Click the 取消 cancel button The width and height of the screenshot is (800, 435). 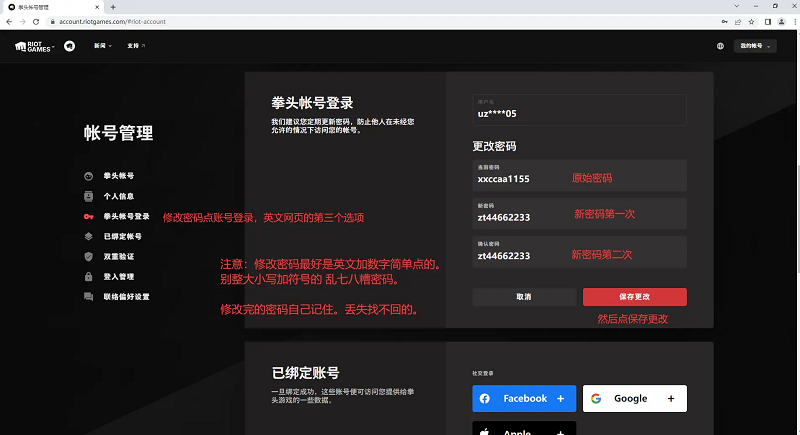524,297
